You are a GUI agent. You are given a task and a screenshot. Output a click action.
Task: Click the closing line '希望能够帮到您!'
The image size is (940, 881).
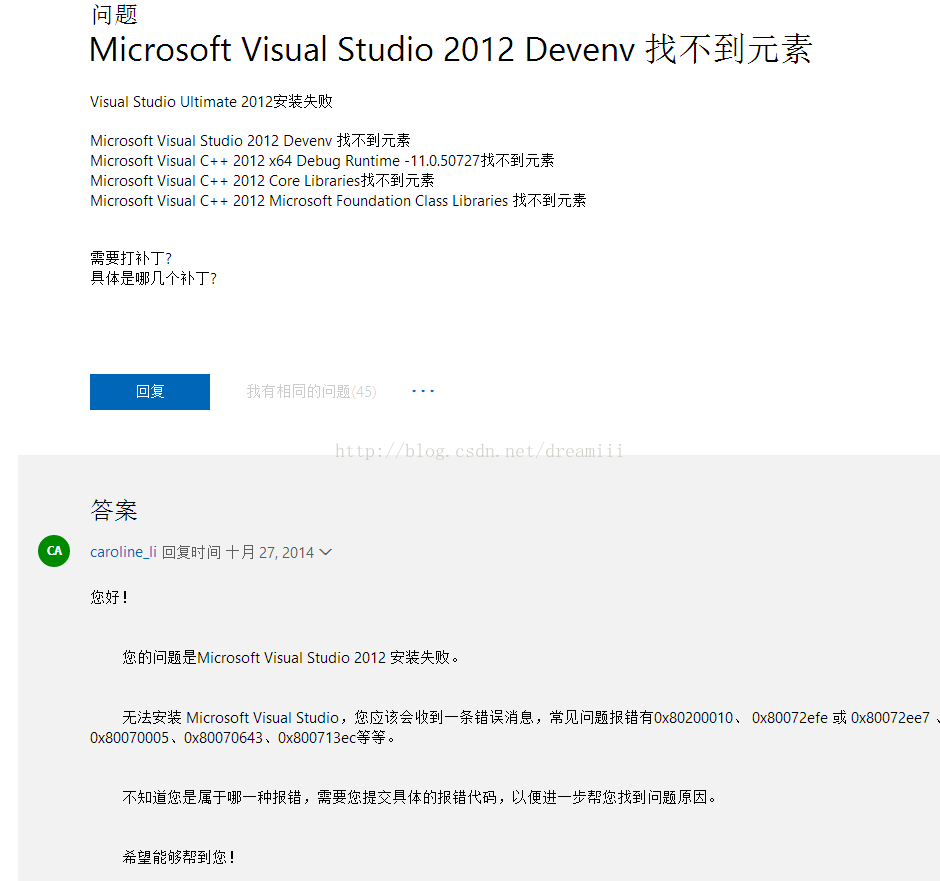(x=179, y=857)
